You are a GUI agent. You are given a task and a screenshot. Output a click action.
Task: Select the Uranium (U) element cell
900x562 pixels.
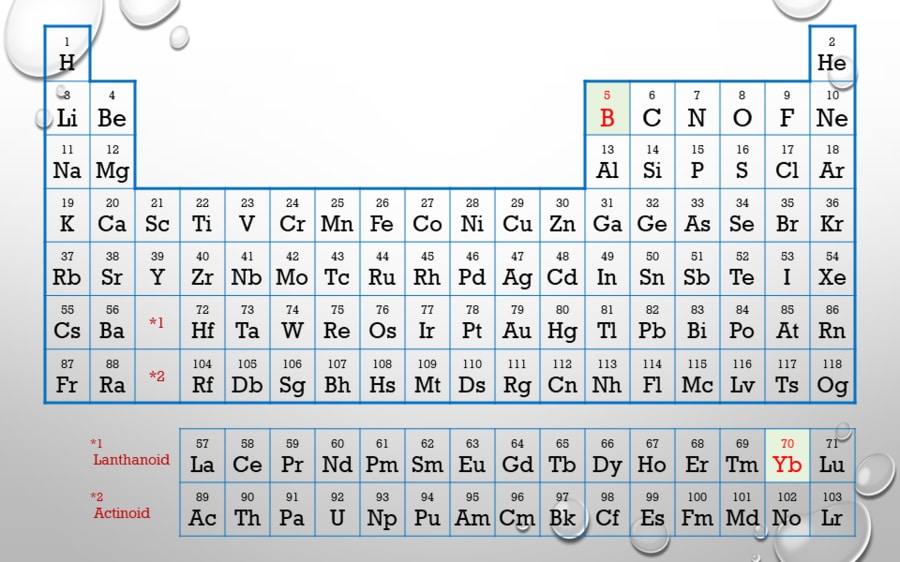tap(337, 509)
